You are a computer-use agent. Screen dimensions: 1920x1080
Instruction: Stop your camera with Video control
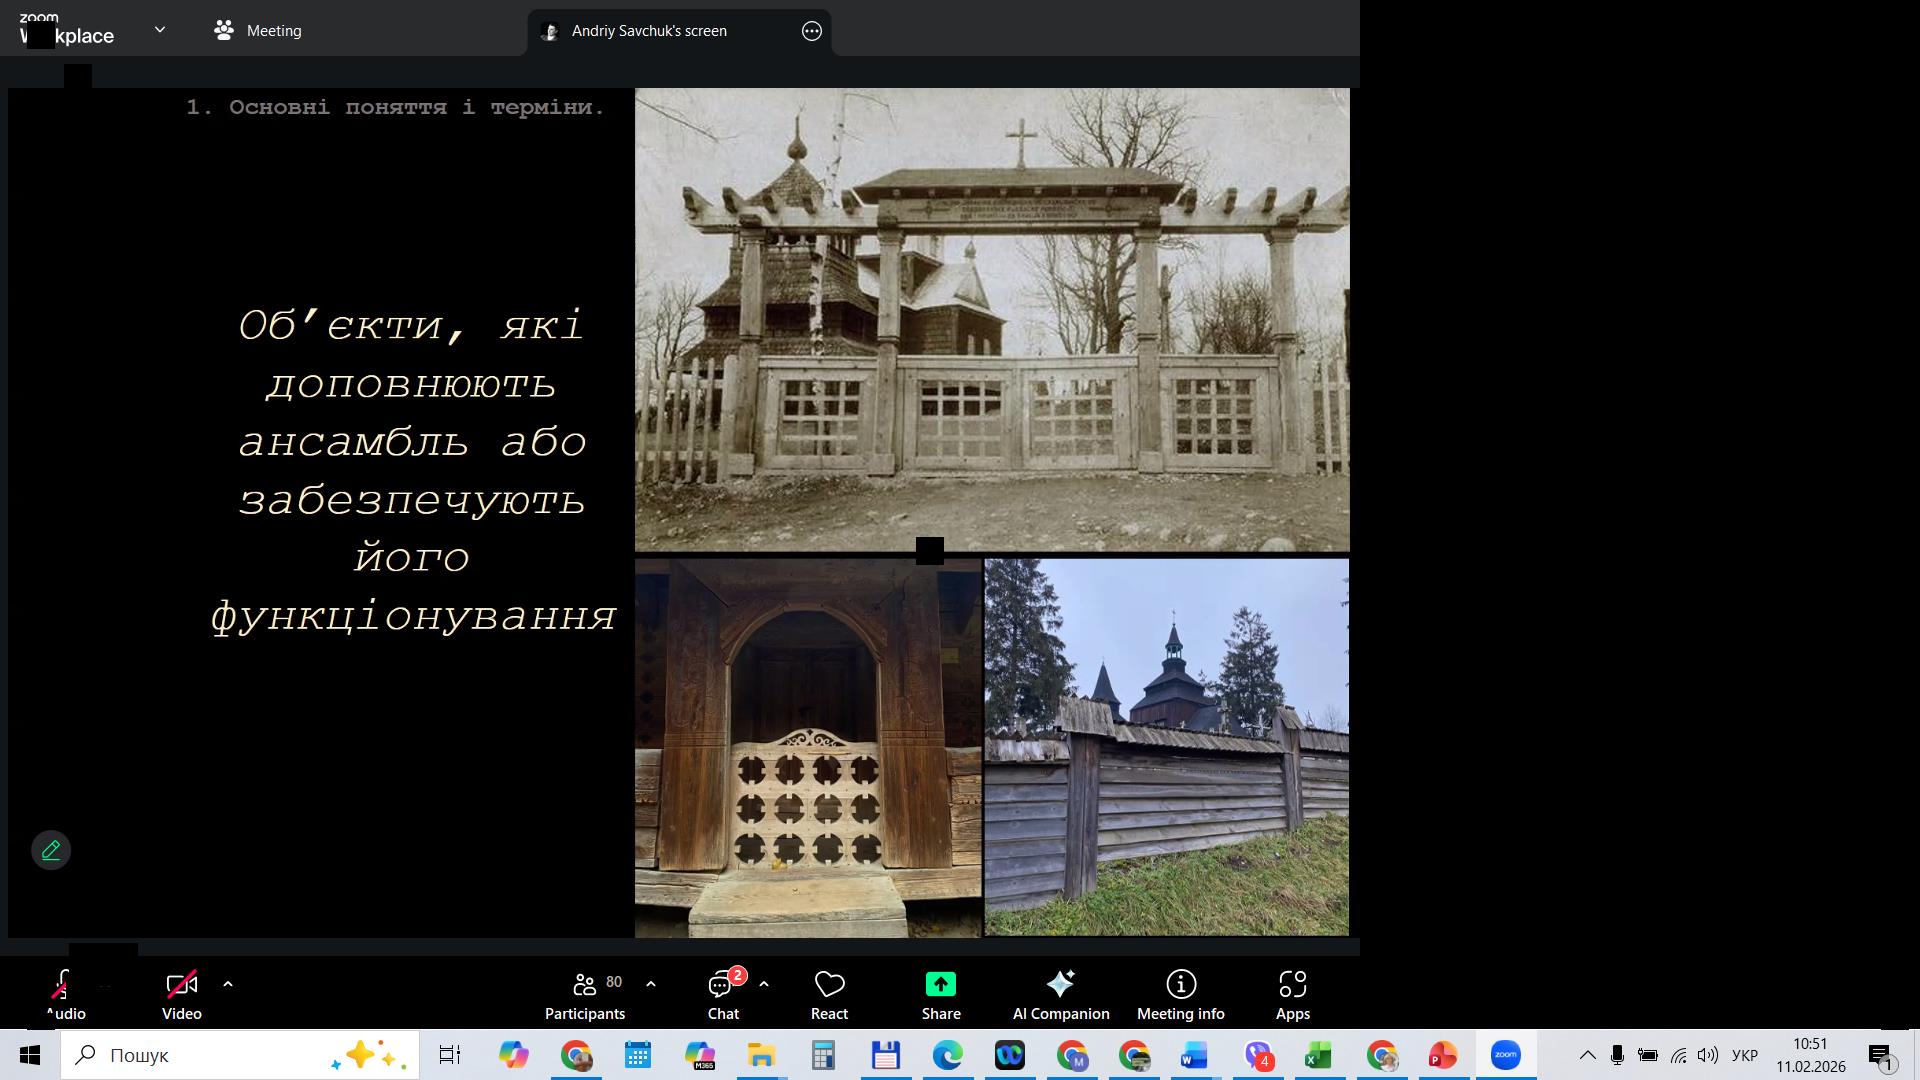tap(181, 992)
